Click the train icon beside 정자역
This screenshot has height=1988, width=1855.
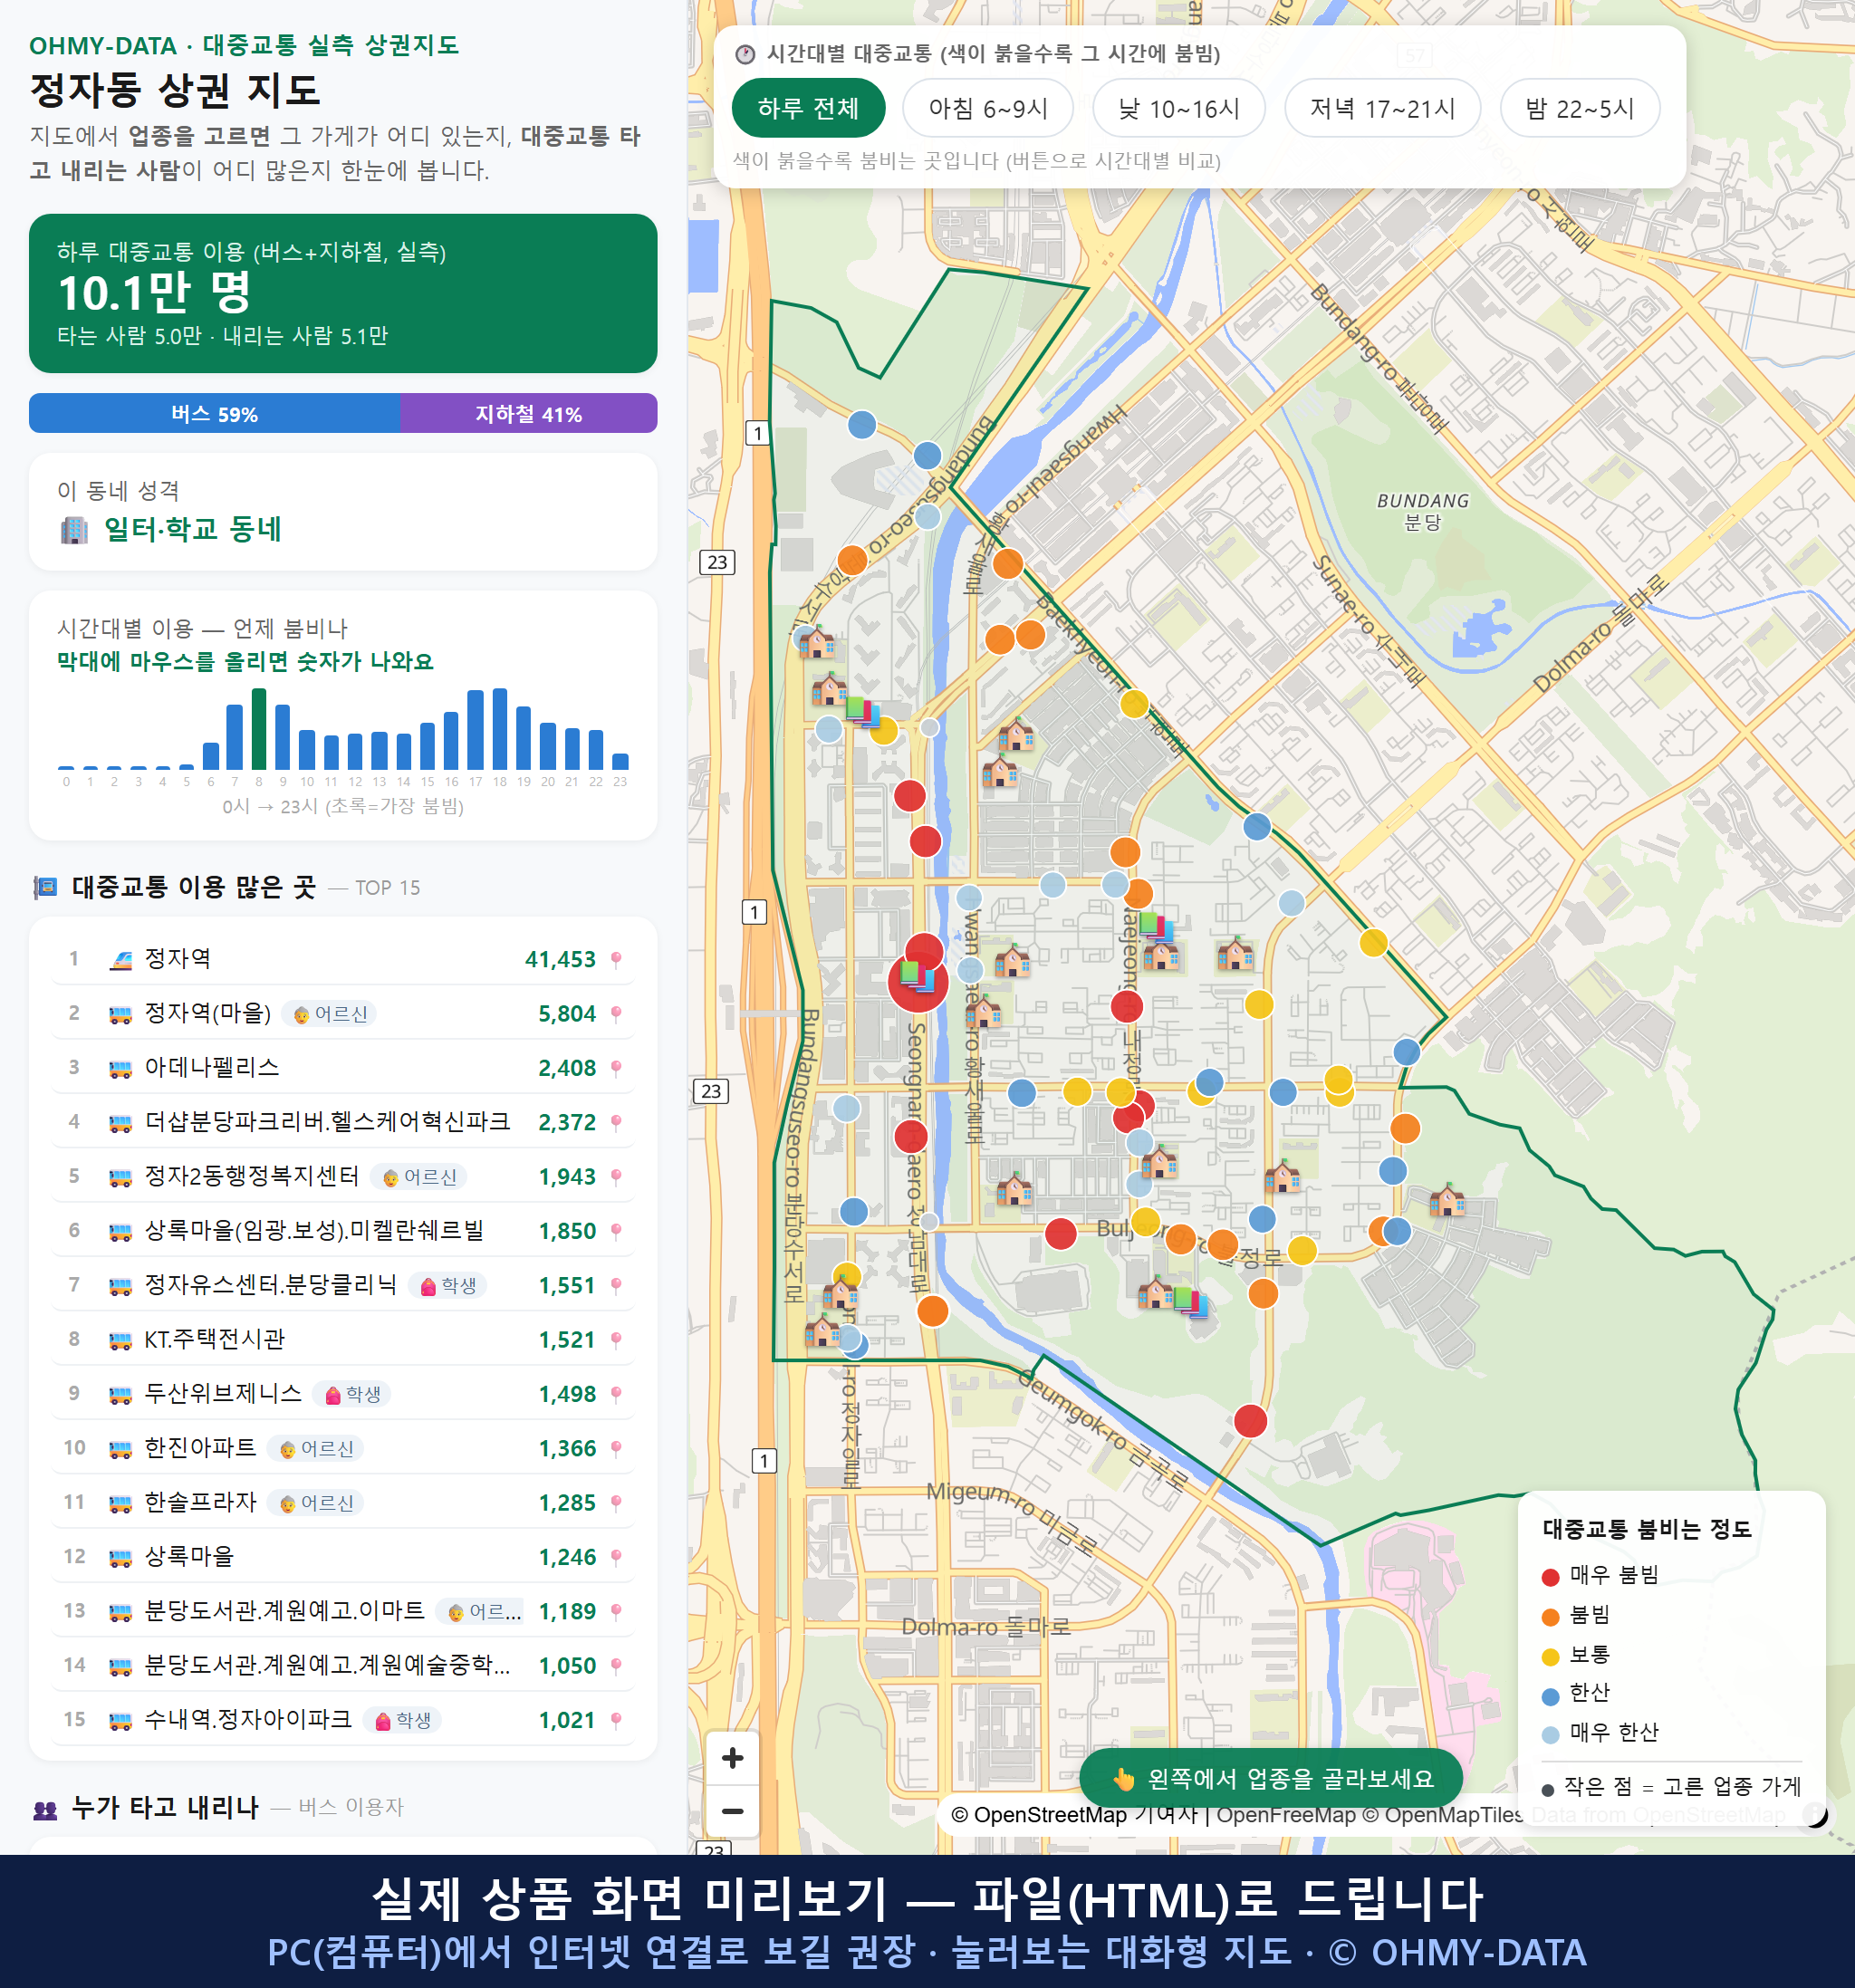(120, 960)
